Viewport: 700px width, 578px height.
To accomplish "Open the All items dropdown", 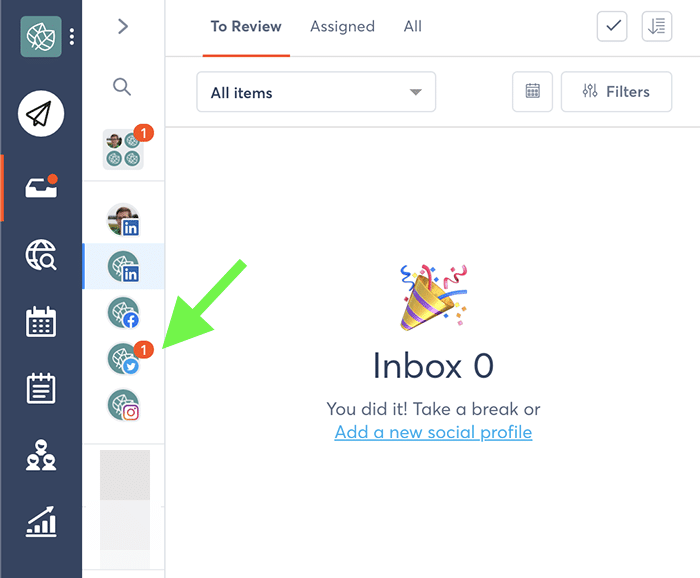I will coord(316,92).
